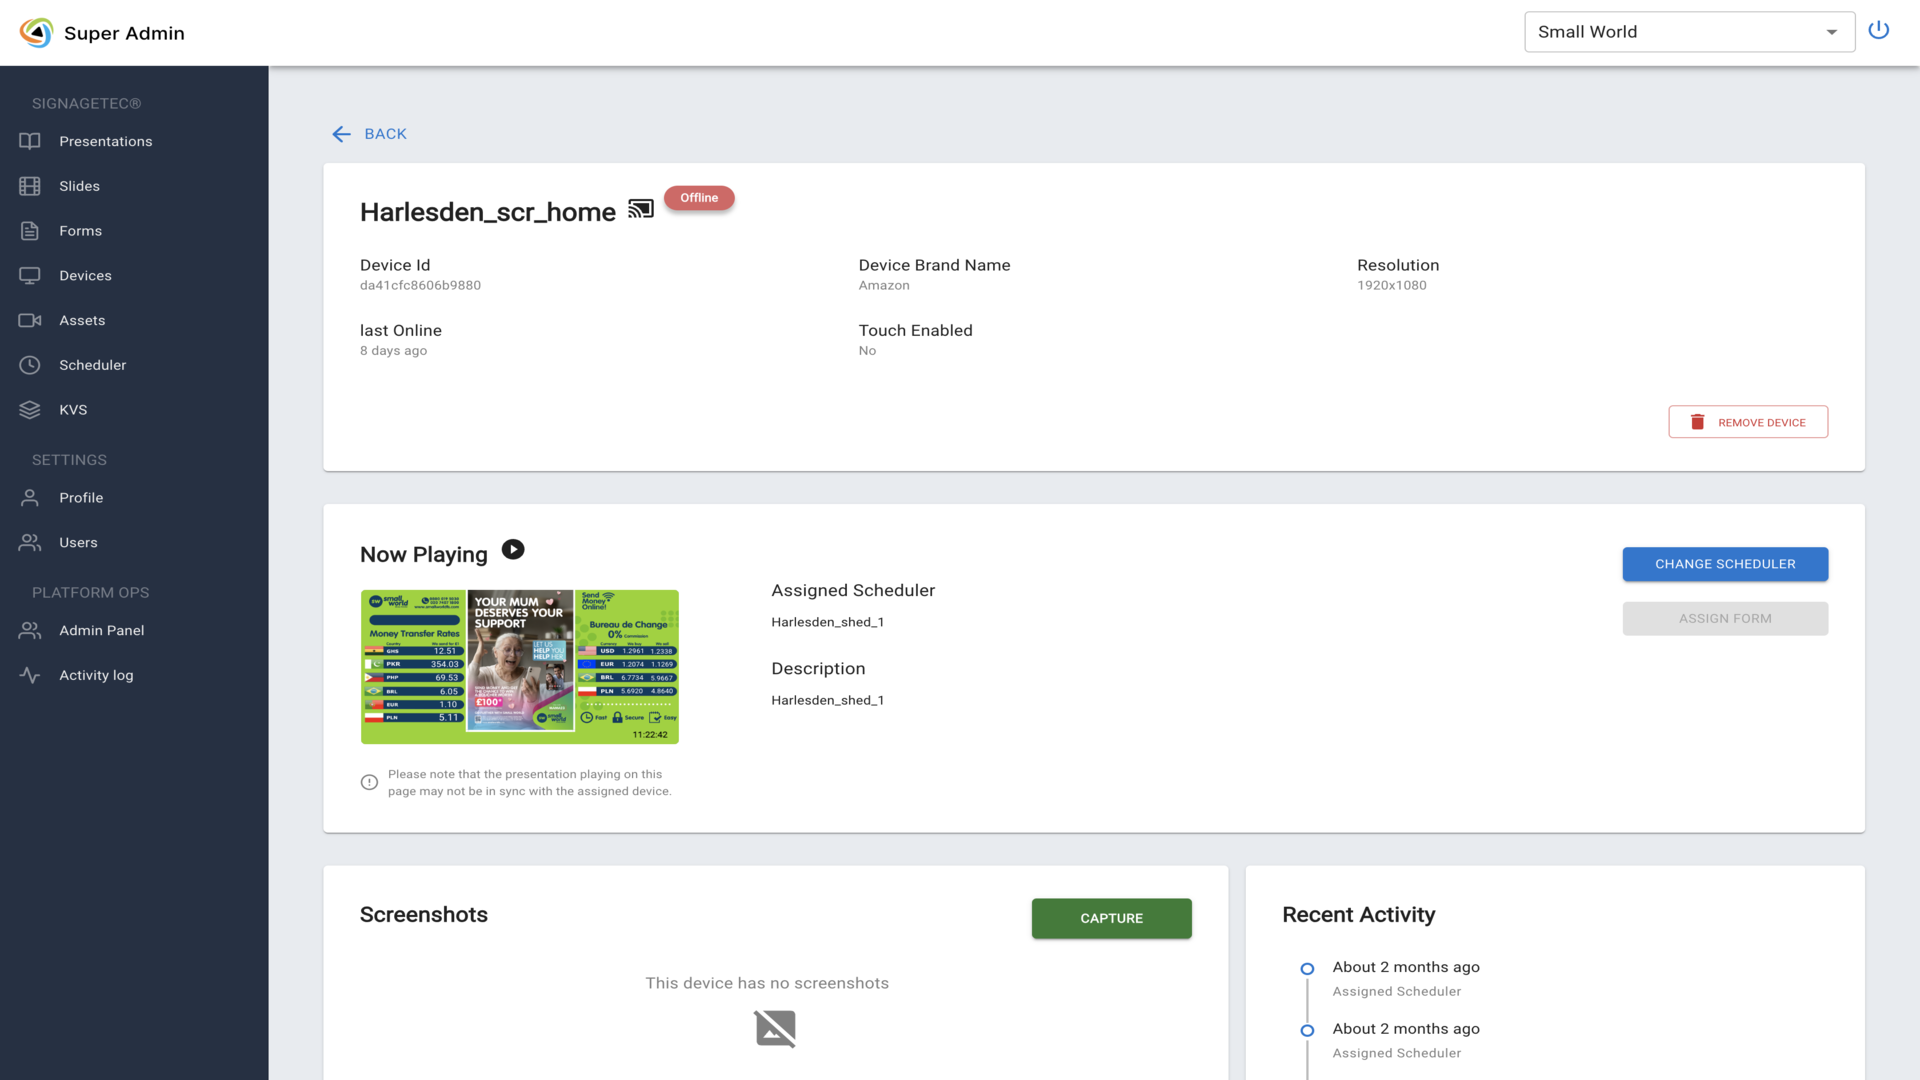Click the device ID da41cfc8606b9880

point(420,286)
